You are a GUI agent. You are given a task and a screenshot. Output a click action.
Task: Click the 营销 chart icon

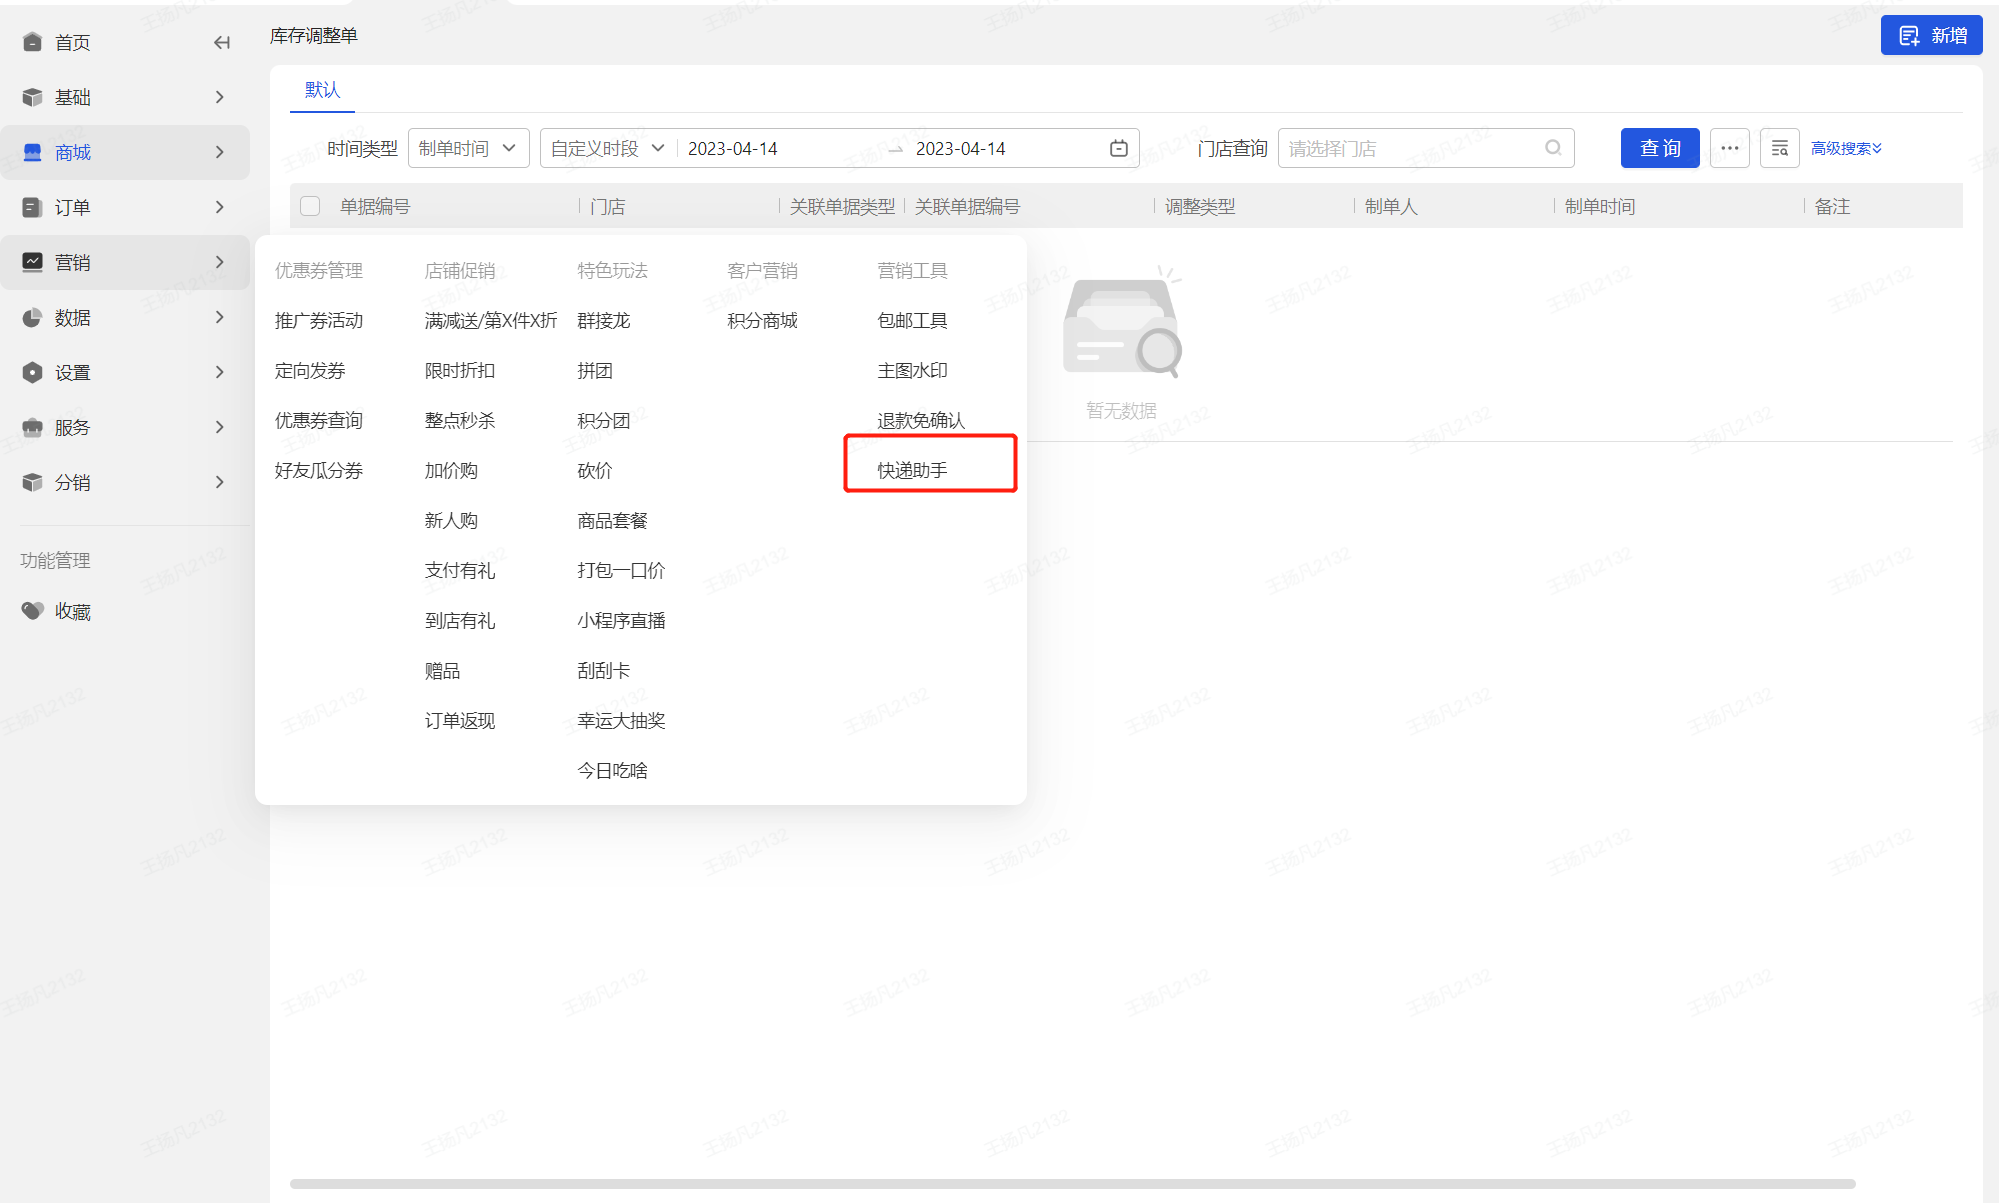coord(32,262)
